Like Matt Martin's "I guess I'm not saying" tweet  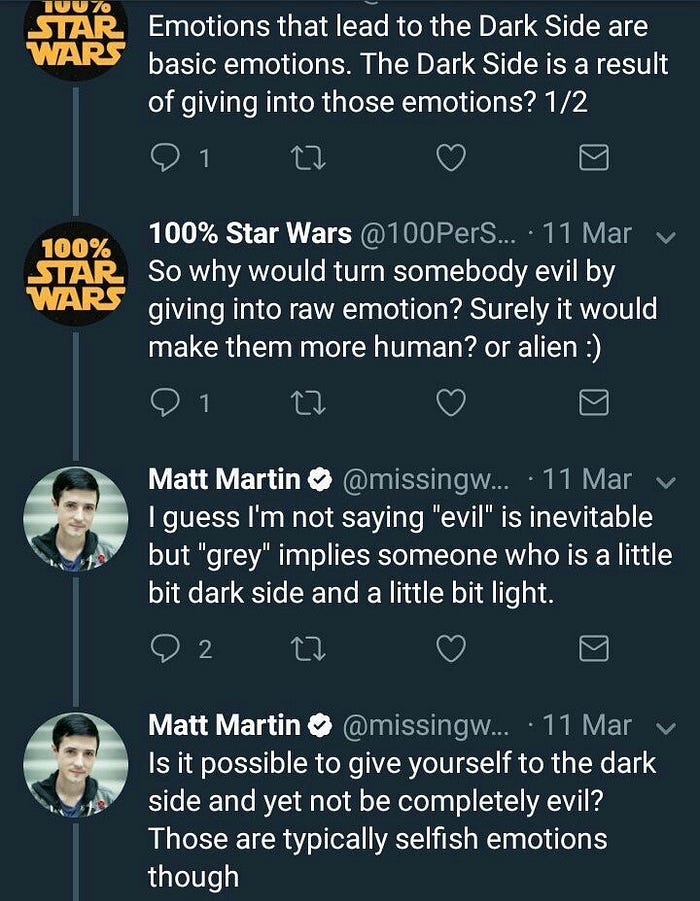pos(452,649)
